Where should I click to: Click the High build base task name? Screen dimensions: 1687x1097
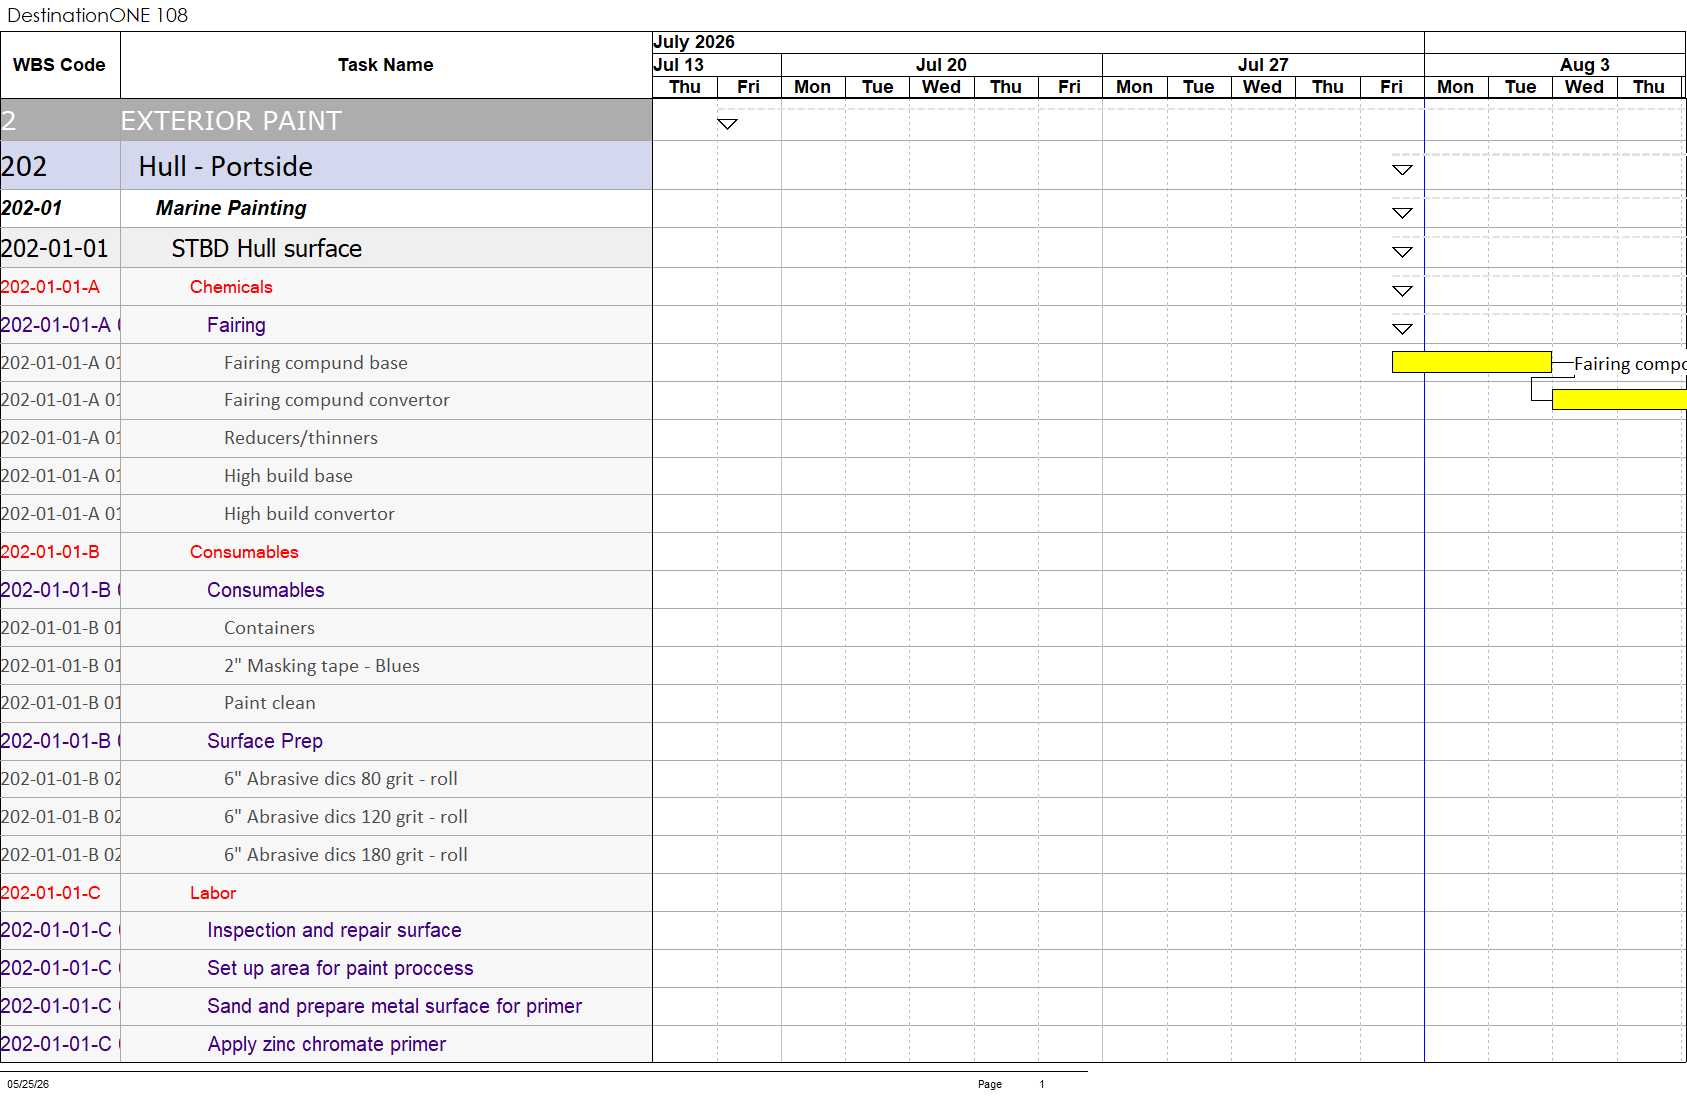pyautogui.click(x=288, y=476)
